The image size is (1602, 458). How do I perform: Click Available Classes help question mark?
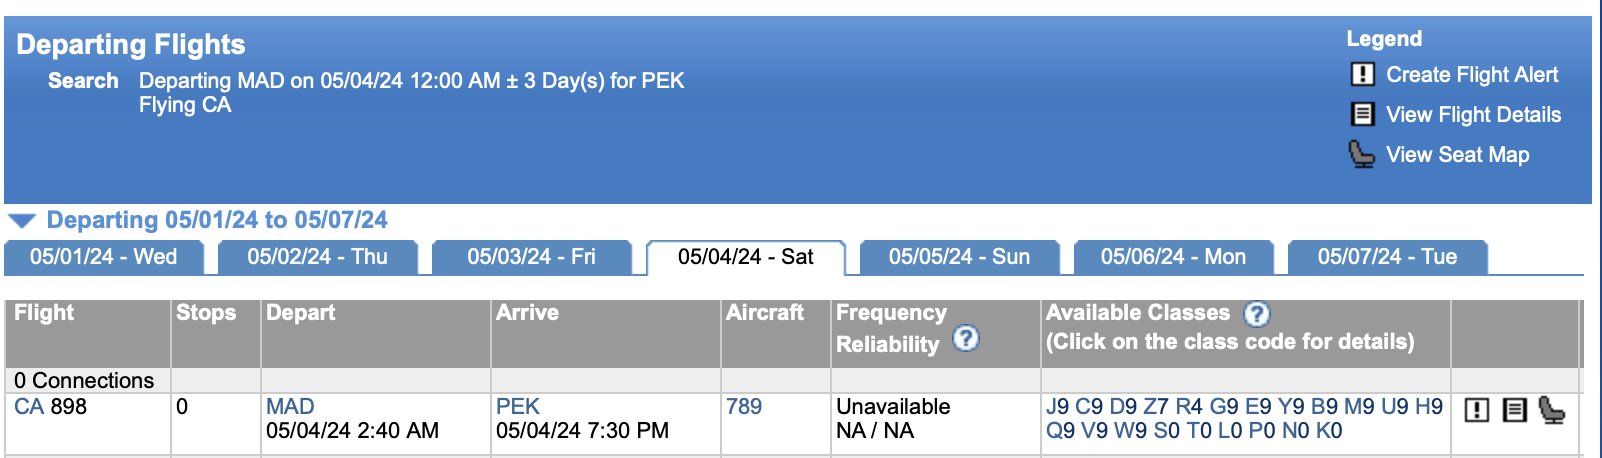click(1256, 314)
